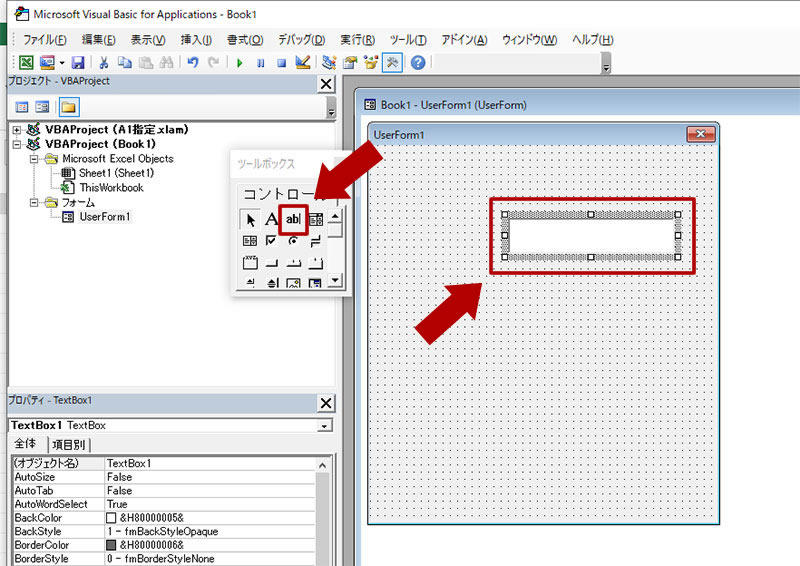Toggle Folders icon in Project panel
This screenshot has height=566, width=800.
point(69,107)
